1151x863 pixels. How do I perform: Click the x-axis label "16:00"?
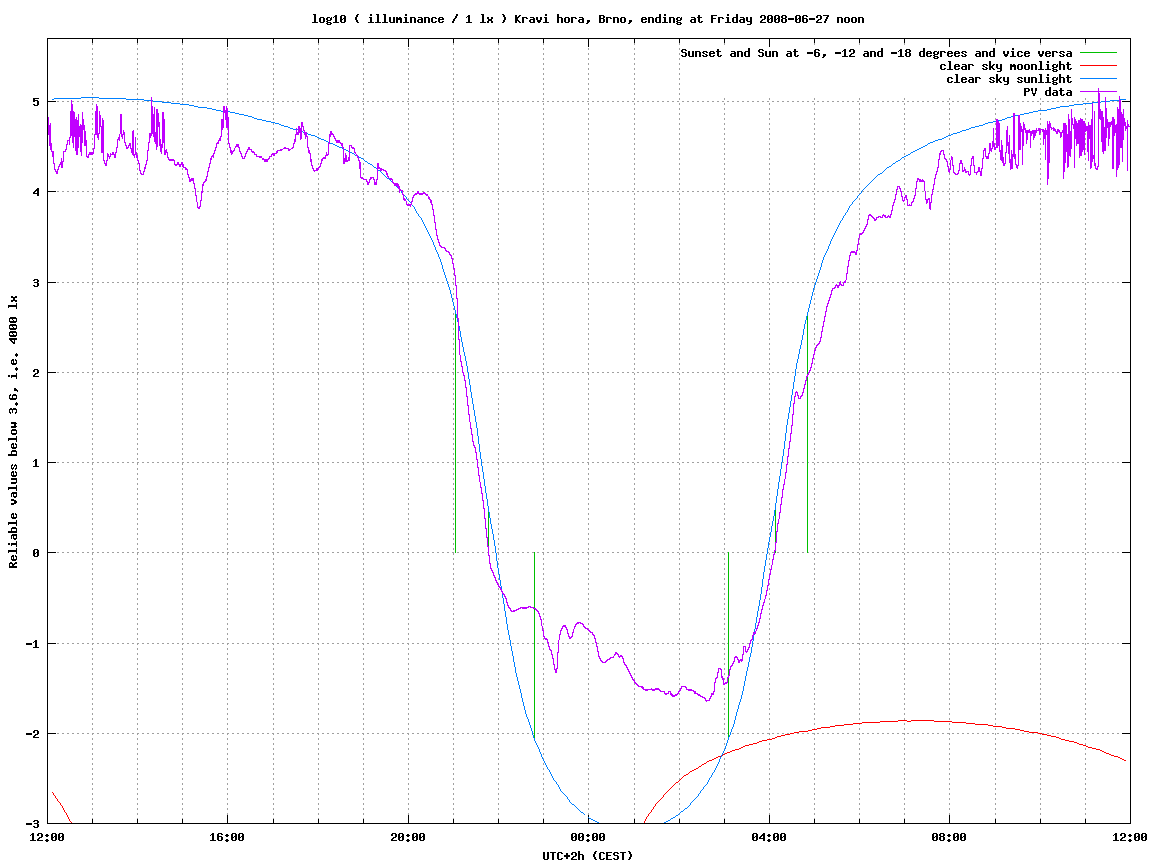(x=228, y=837)
